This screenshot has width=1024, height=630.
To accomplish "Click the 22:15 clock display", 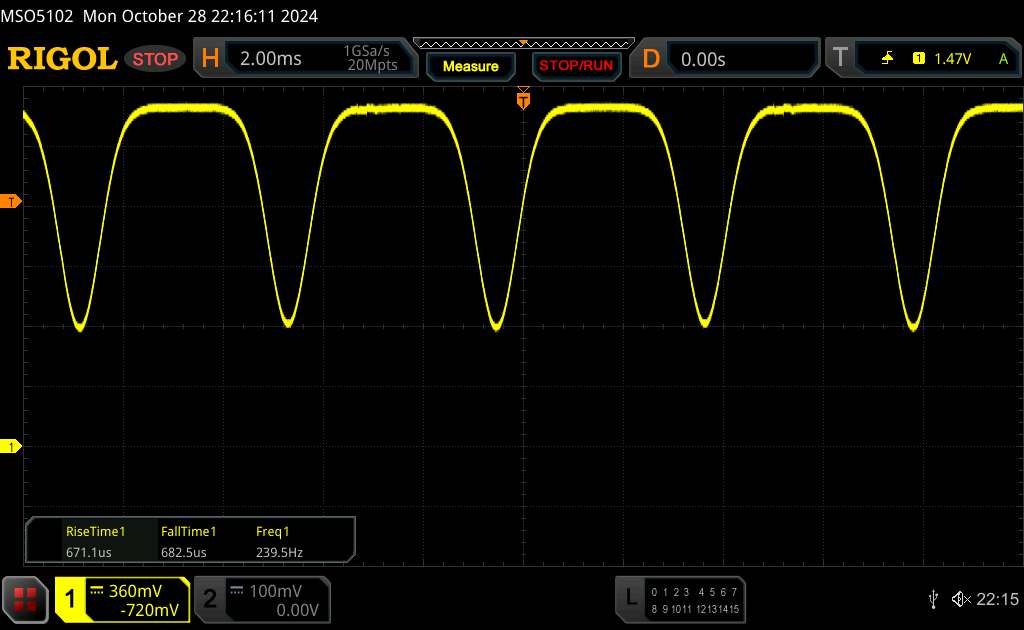I will [x=997, y=599].
